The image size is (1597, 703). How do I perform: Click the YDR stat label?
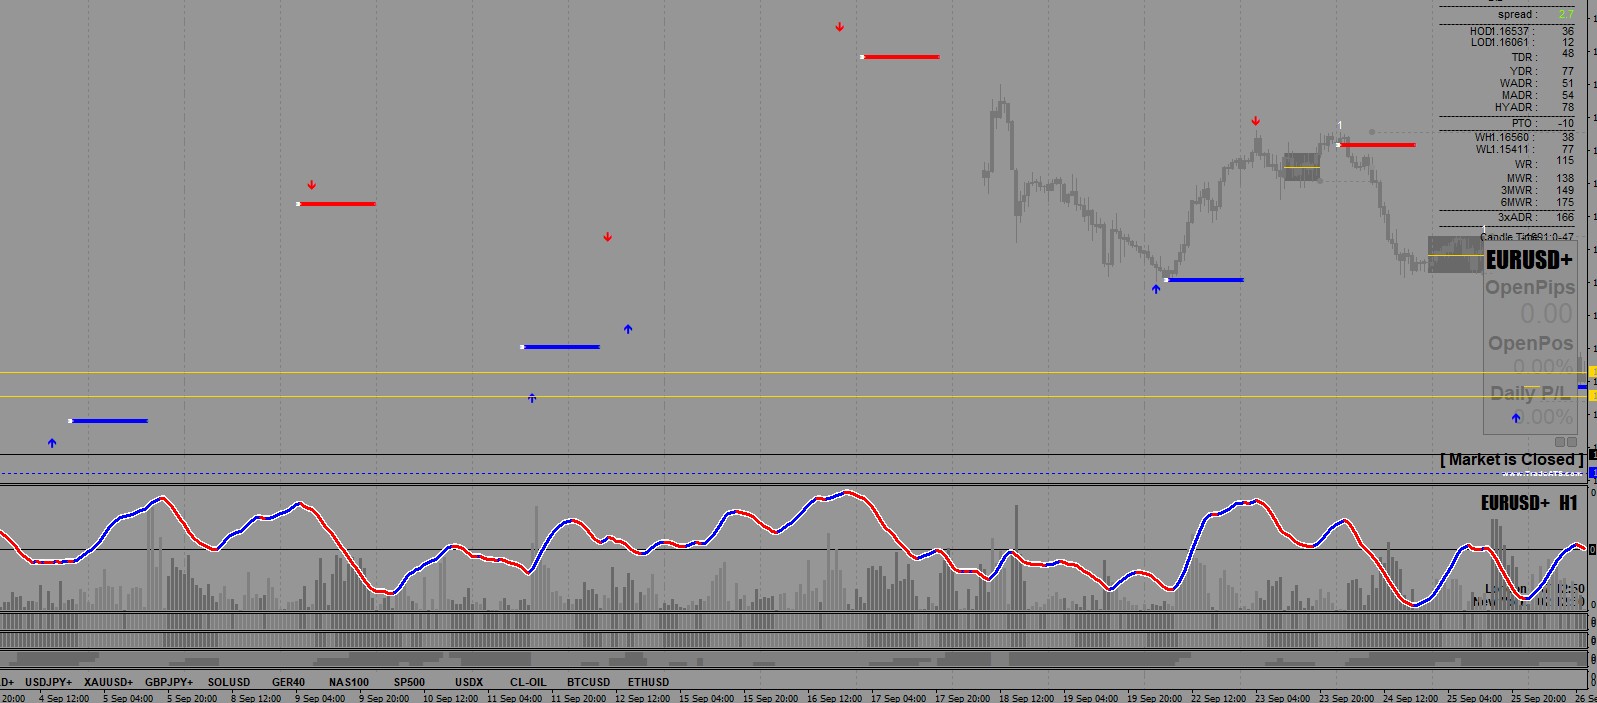coord(1522,71)
